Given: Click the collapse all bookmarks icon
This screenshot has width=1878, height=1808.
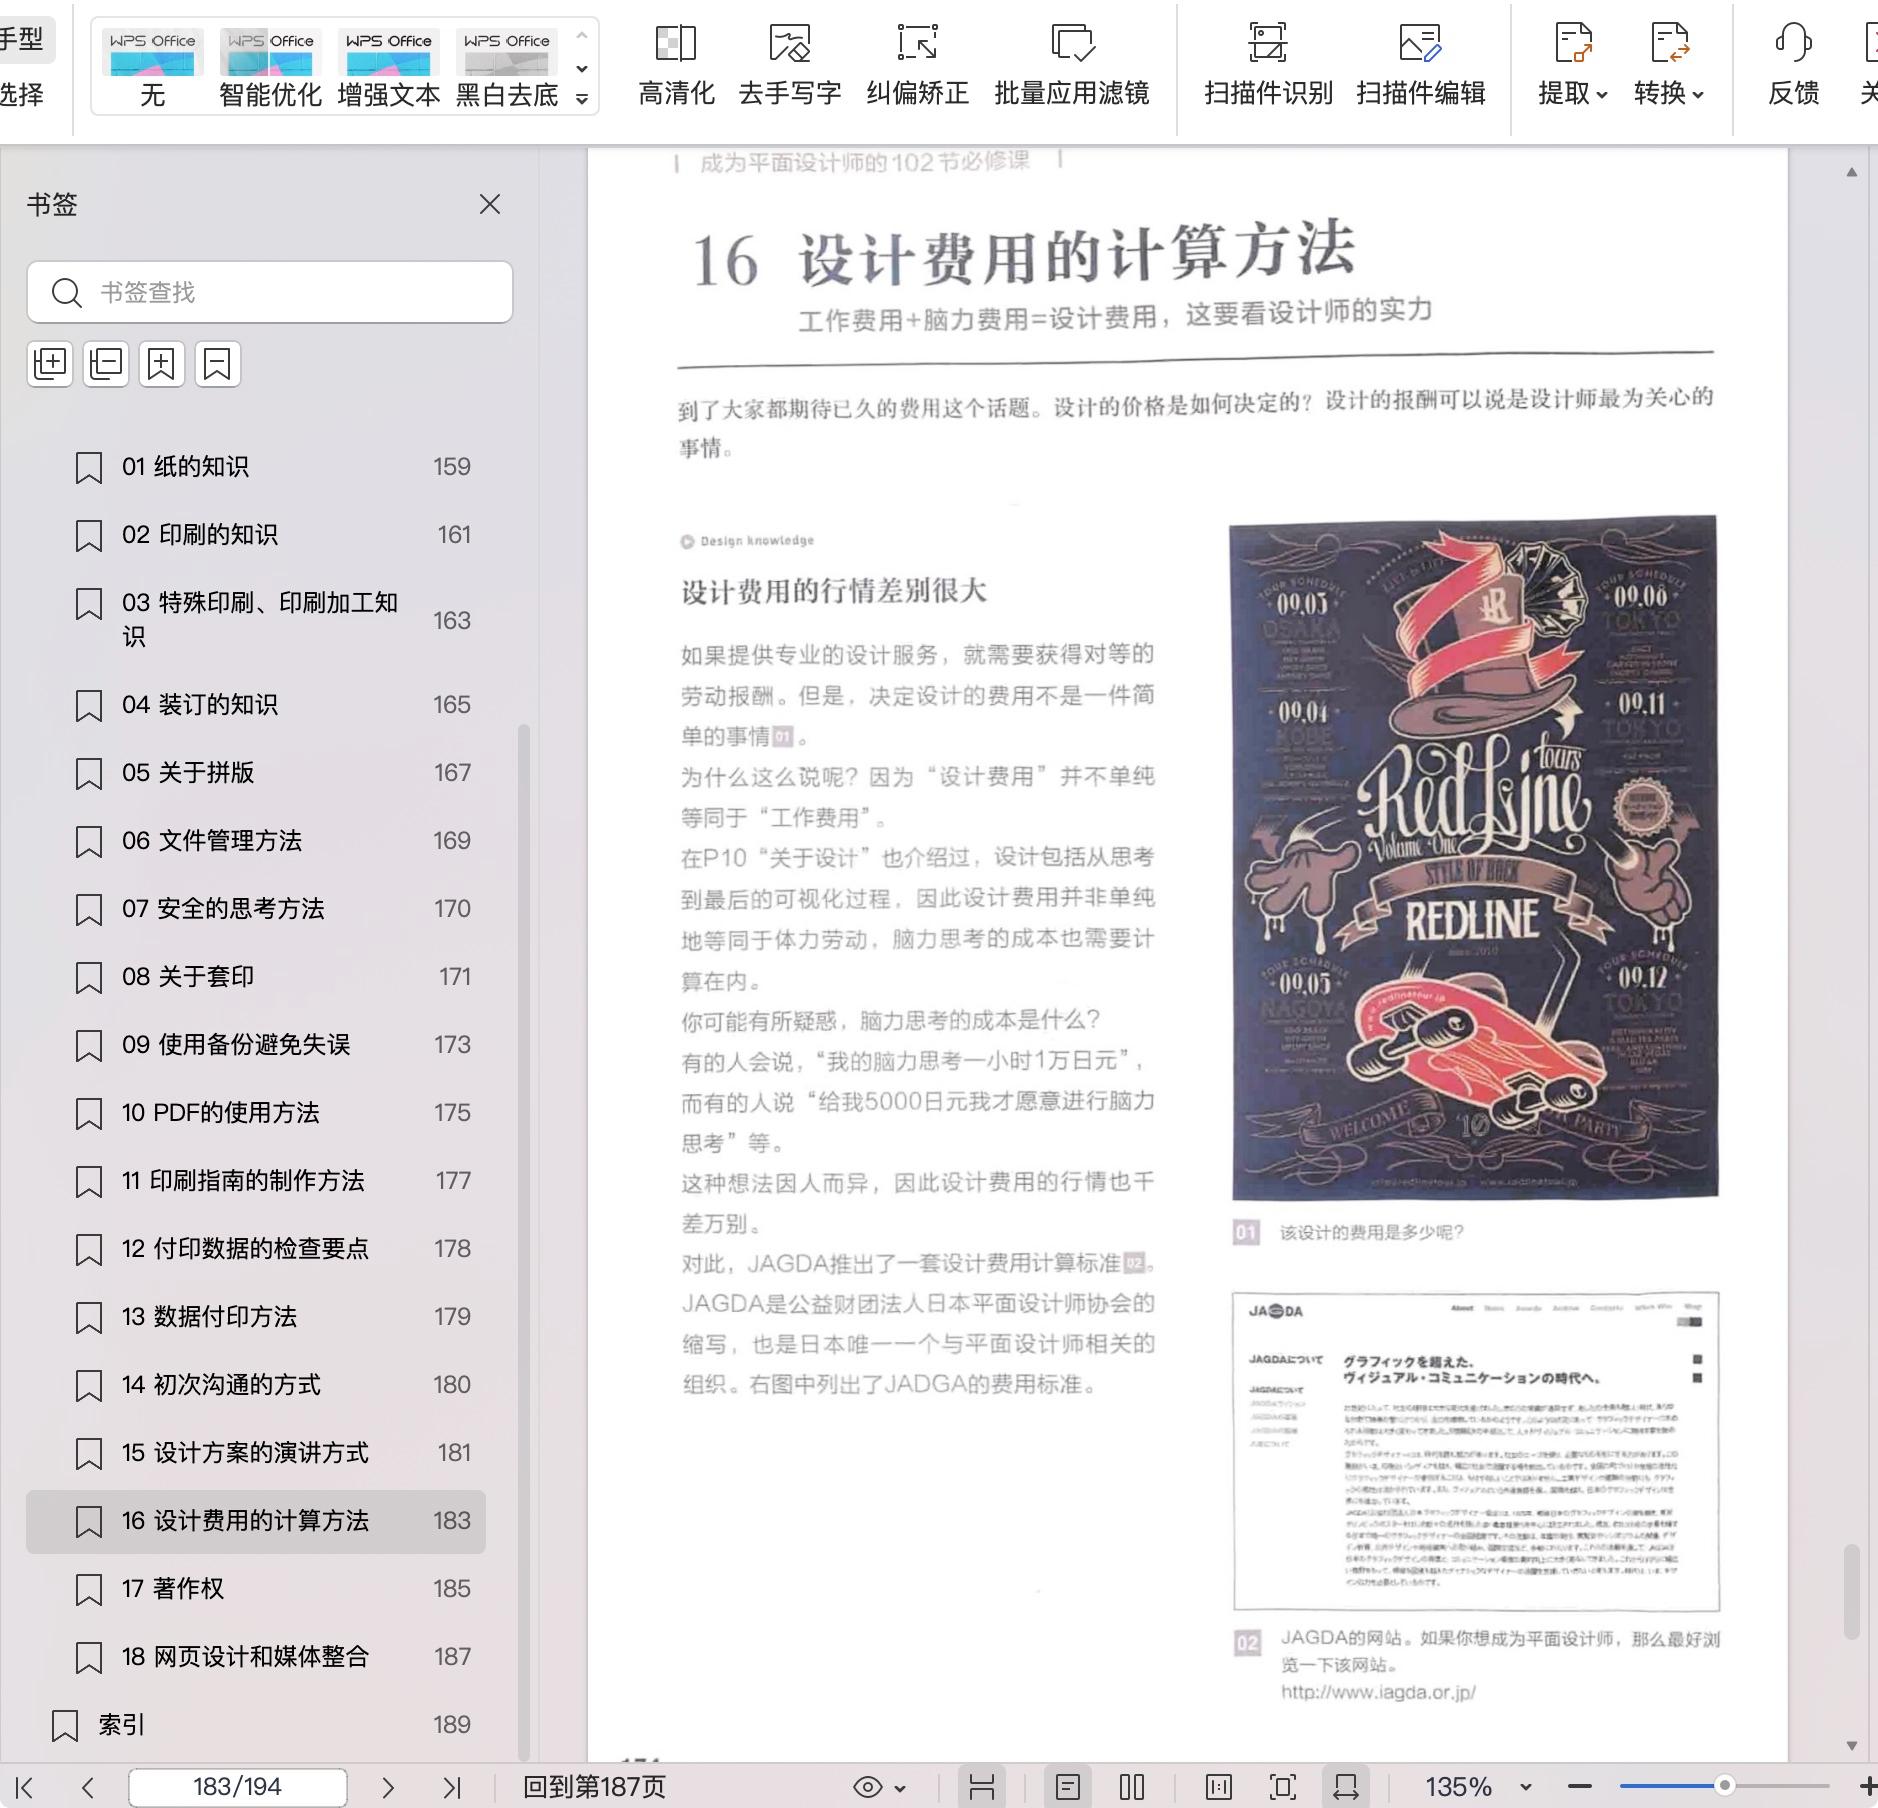Looking at the screenshot, I should click(106, 364).
